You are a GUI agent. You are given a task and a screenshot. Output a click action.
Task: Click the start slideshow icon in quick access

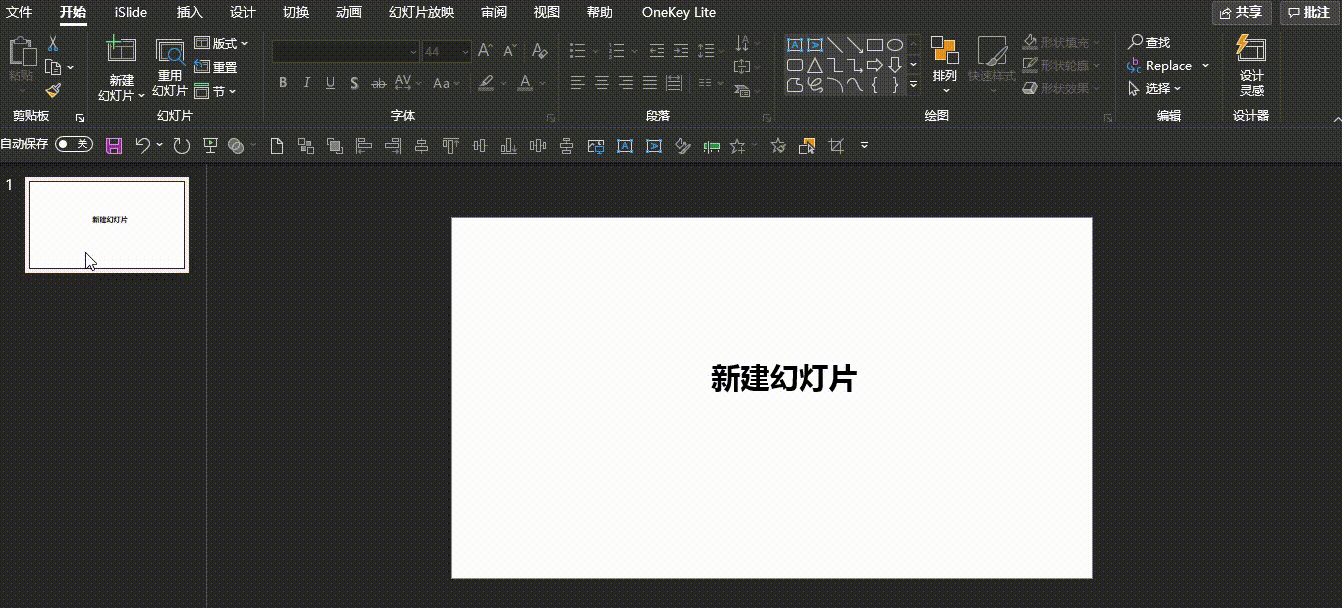(210, 146)
